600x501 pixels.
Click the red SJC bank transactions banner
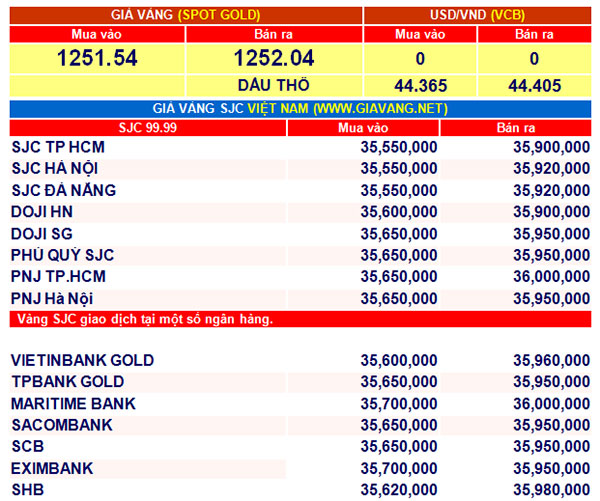coord(300,319)
